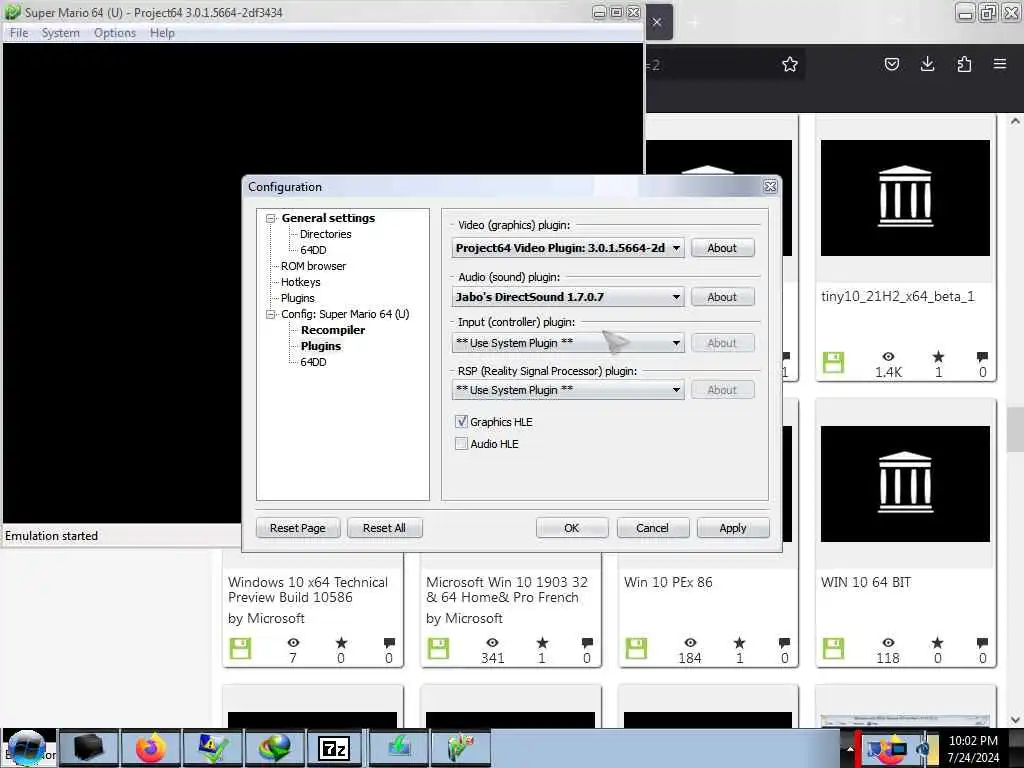Open Audio (sound) plugin dropdown
Screen dimensions: 1024x768
point(568,297)
